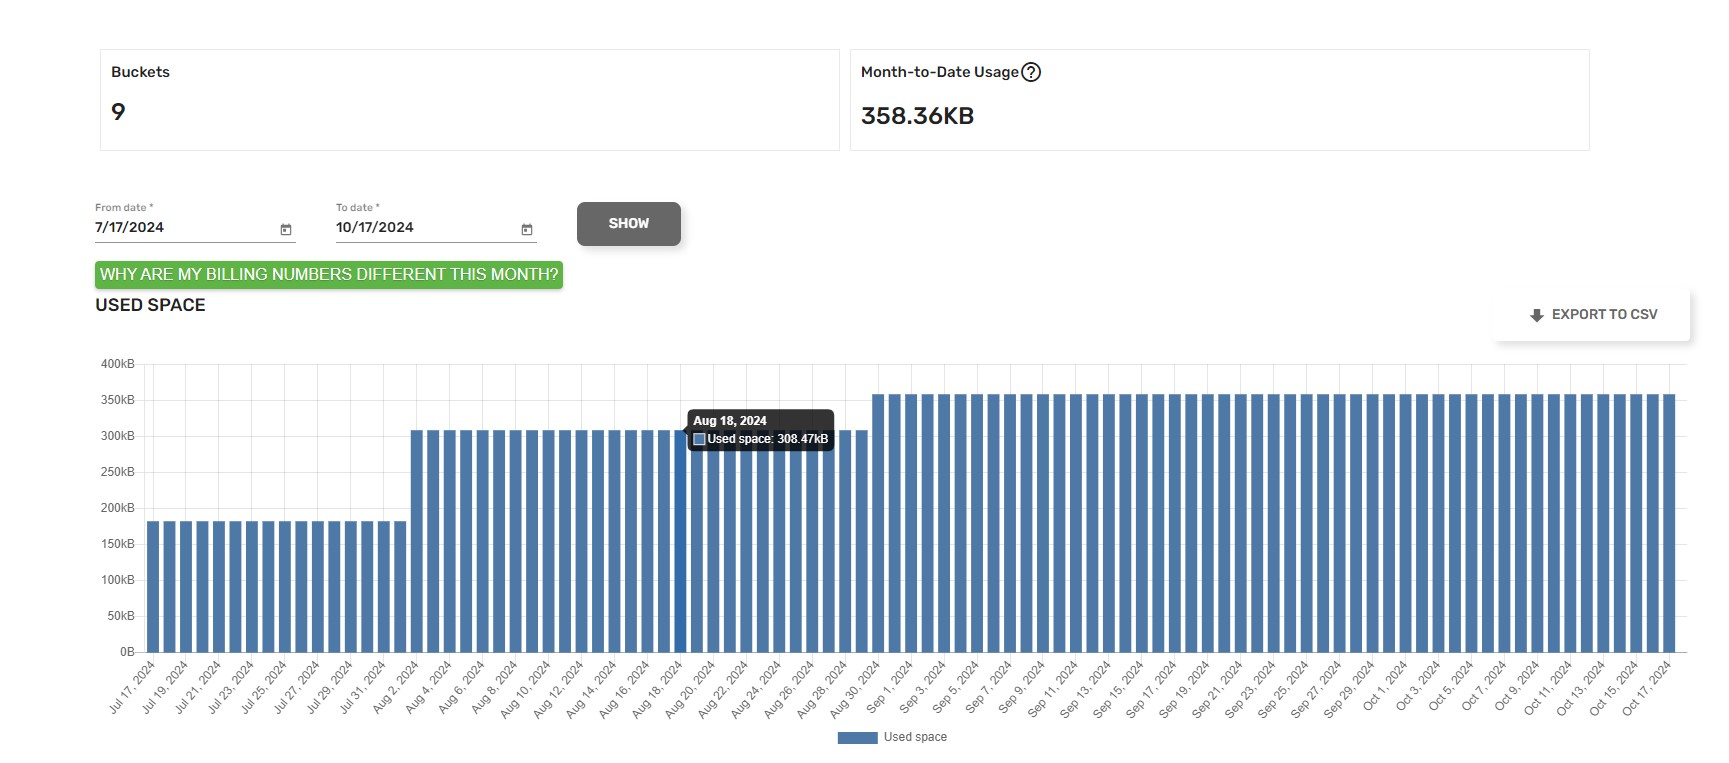The image size is (1729, 763).
Task: Click the Month-to-Date Usage help icon
Action: pyautogui.click(x=1031, y=72)
